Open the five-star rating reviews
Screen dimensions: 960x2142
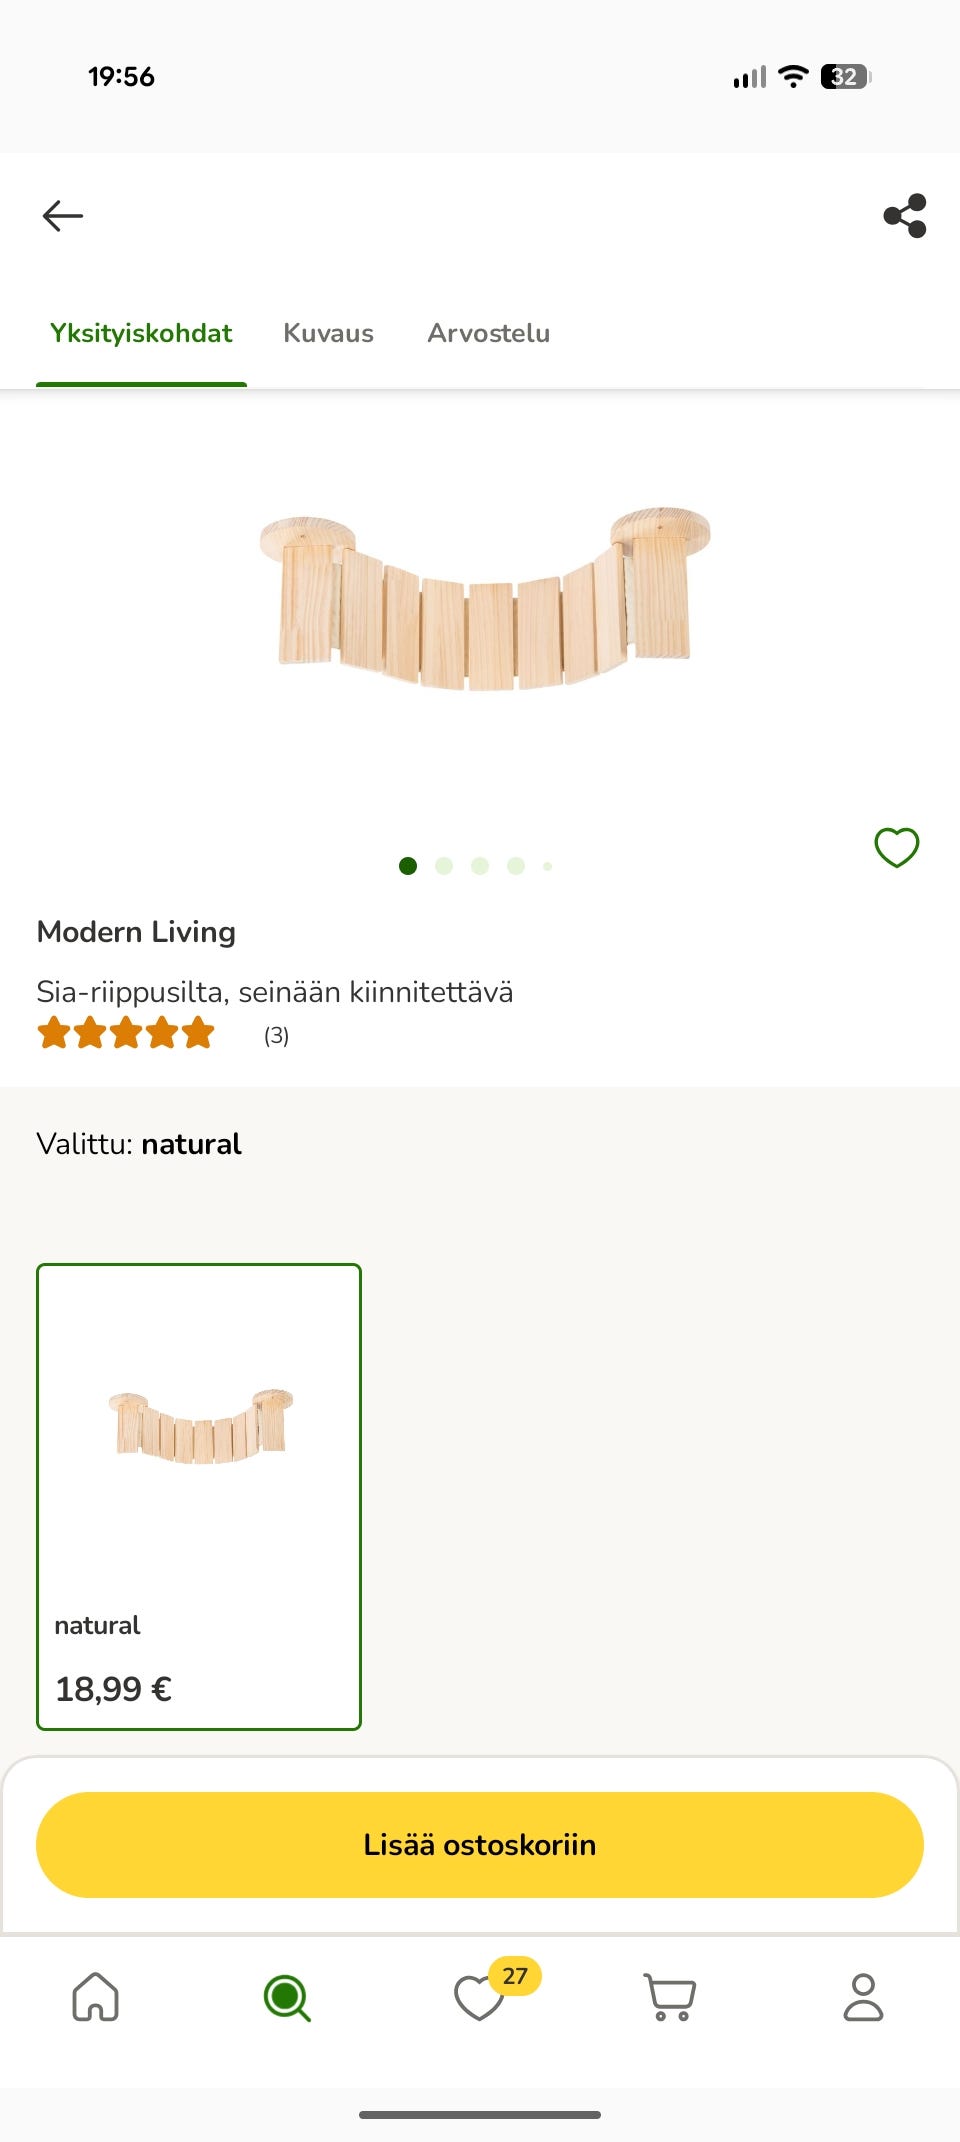[126, 1033]
